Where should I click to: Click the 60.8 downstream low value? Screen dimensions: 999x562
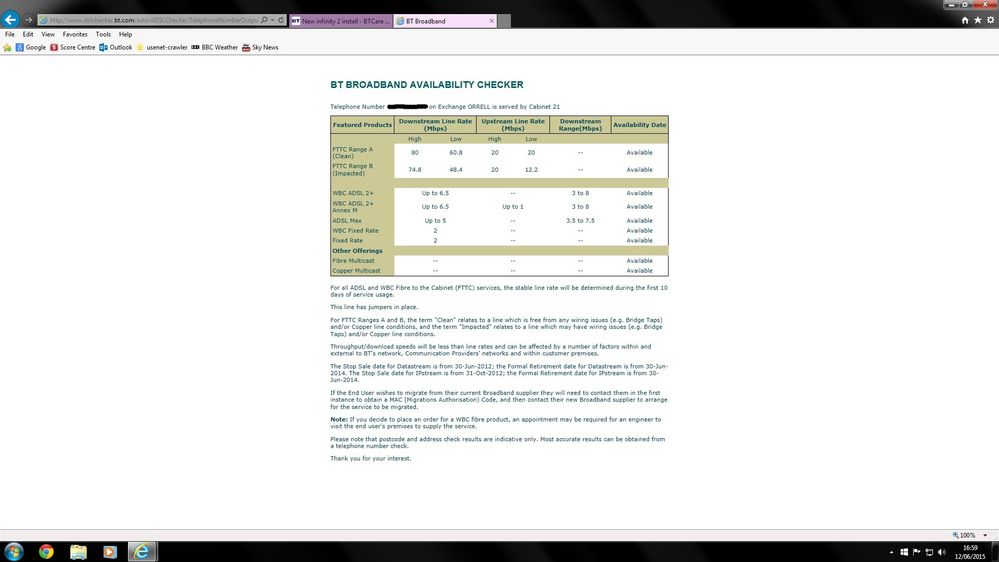click(456, 153)
